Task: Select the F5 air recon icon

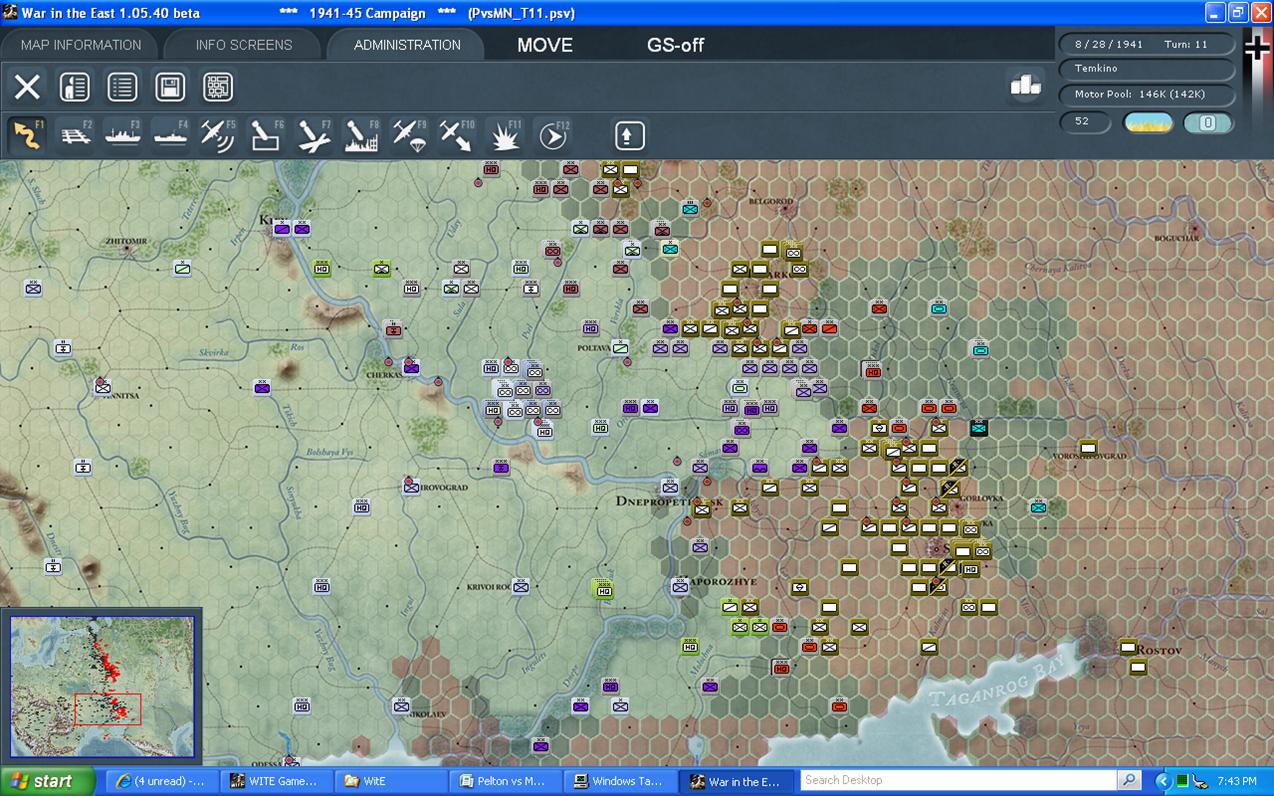Action: pyautogui.click(x=219, y=135)
